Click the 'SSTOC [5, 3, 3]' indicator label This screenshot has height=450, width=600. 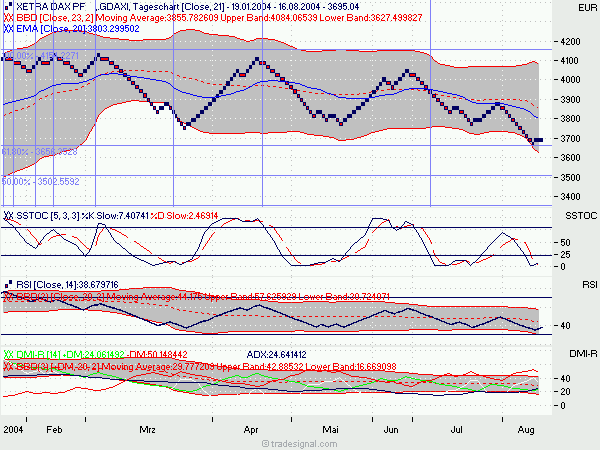(48, 216)
